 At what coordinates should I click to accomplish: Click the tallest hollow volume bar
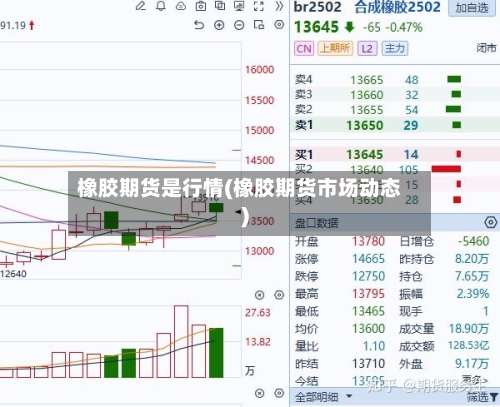pos(181,341)
